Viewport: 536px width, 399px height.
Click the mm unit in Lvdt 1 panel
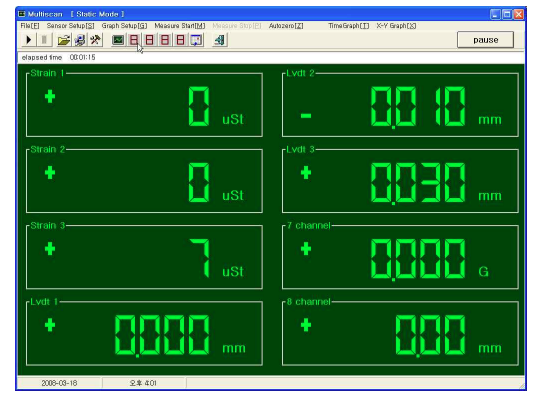click(x=234, y=348)
